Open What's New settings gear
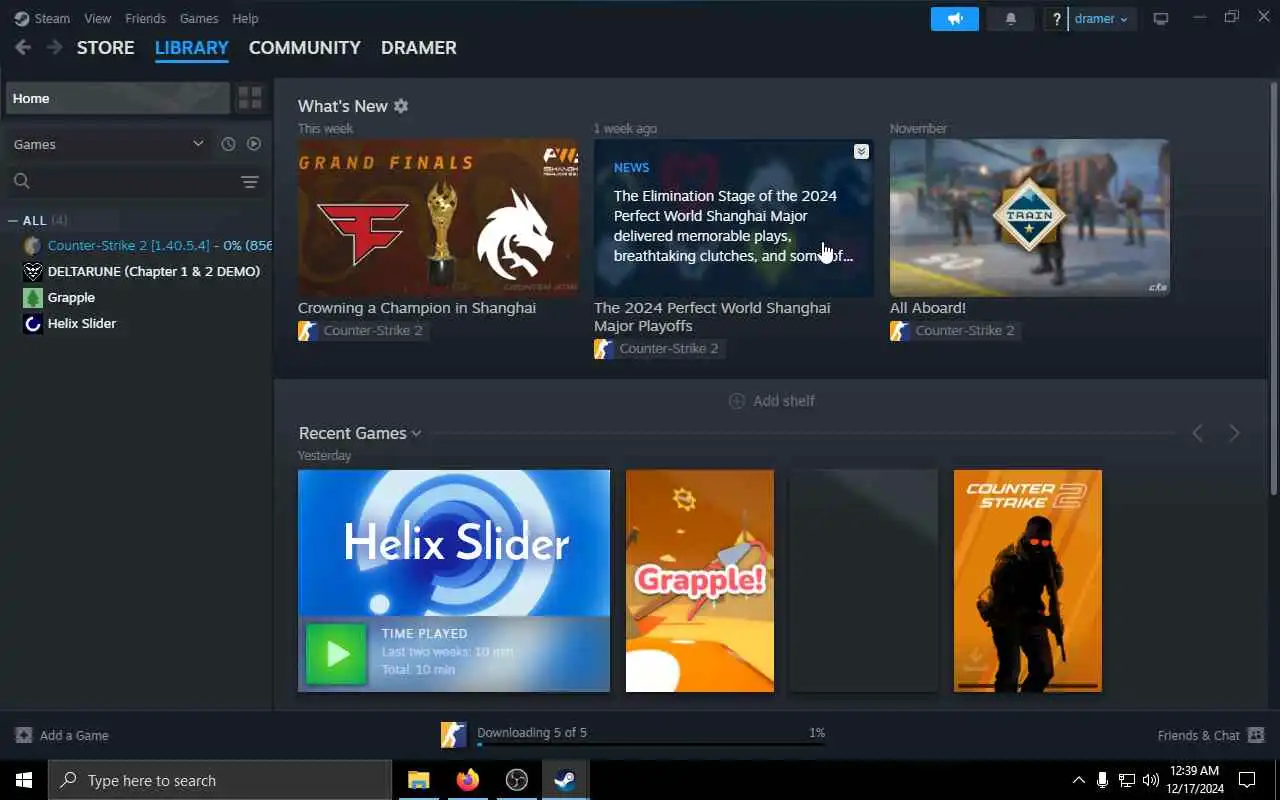 [401, 106]
